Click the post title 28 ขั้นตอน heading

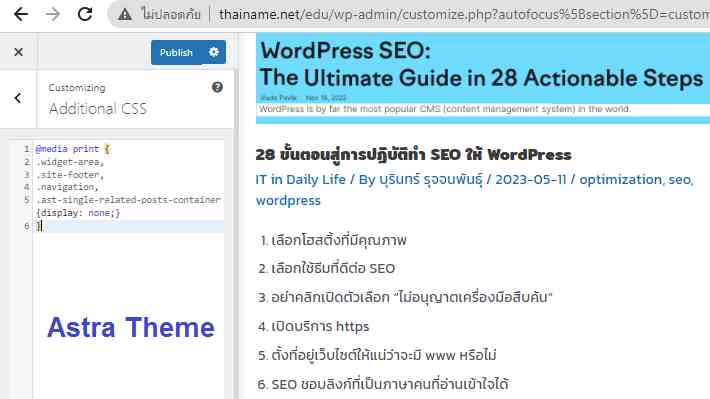coord(413,154)
